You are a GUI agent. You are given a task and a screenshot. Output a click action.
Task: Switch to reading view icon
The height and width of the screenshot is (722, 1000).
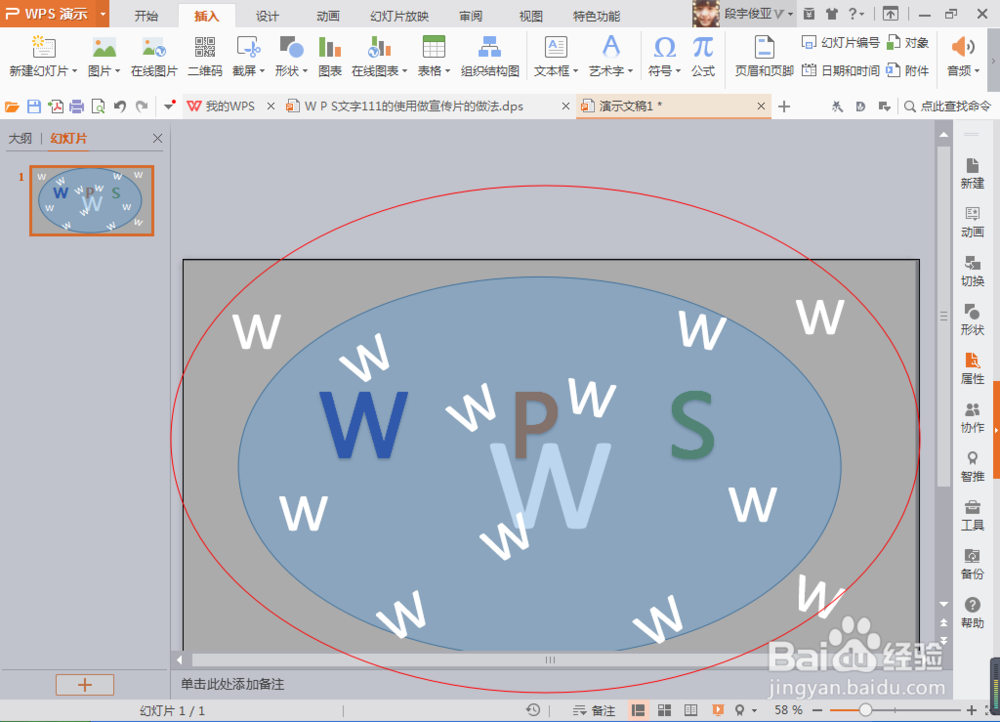pyautogui.click(x=691, y=710)
